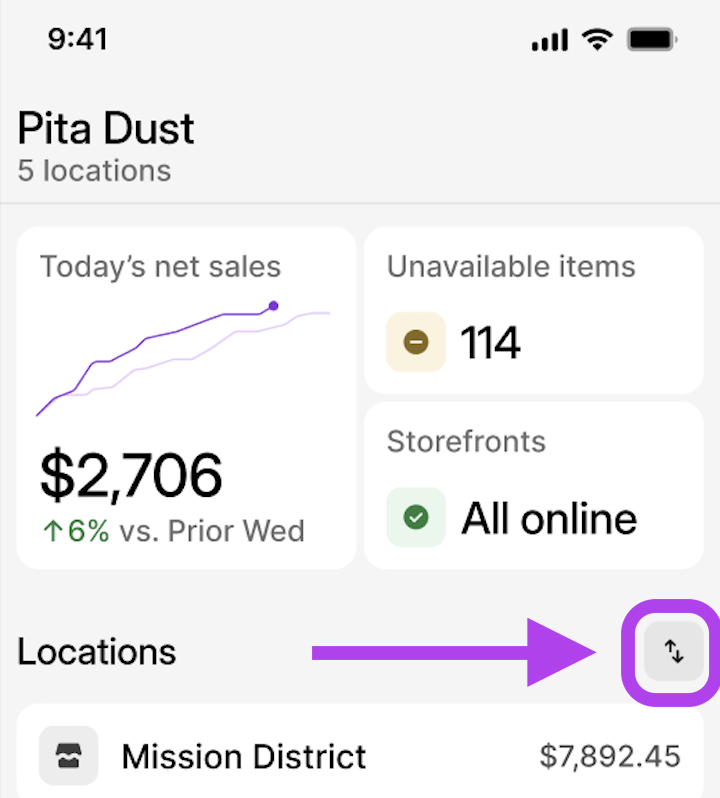Select the Mission District location name
This screenshot has height=798, width=720.
click(x=244, y=756)
